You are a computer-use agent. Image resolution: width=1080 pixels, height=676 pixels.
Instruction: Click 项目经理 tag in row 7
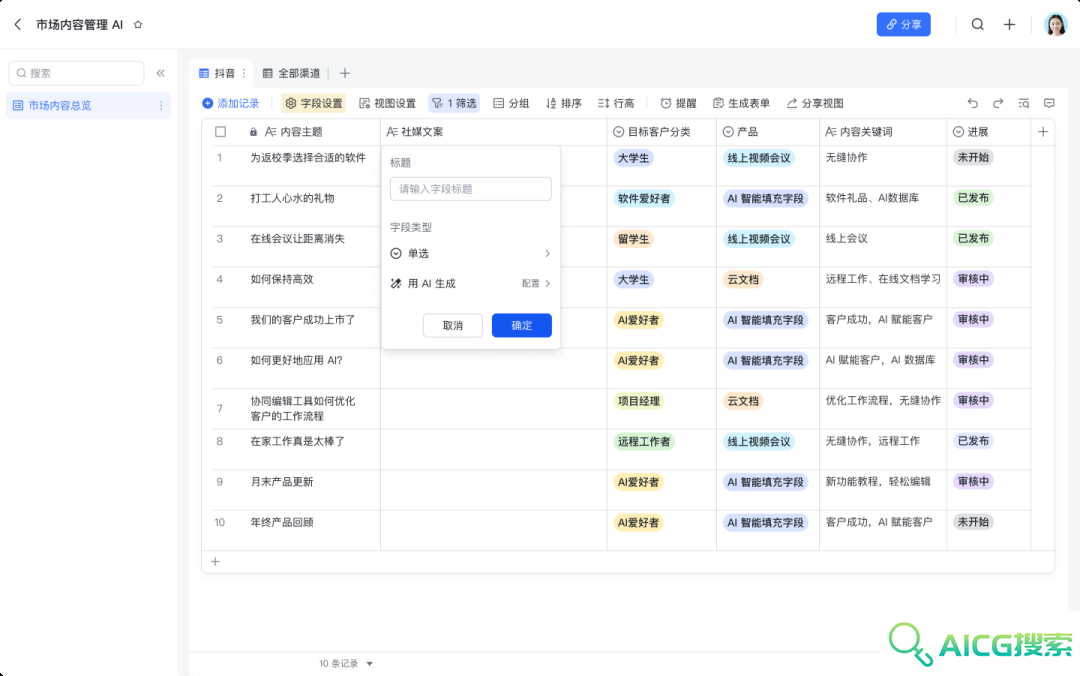(638, 401)
